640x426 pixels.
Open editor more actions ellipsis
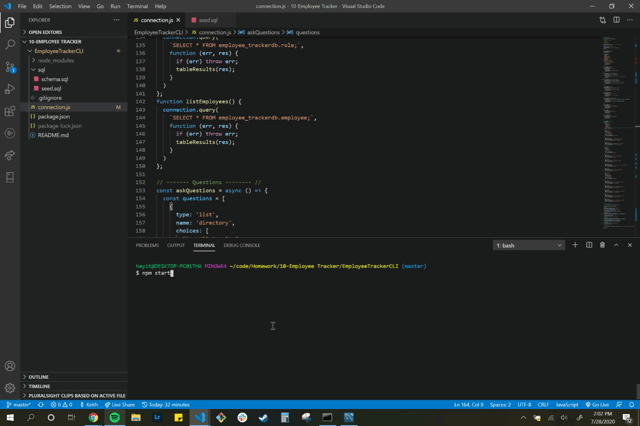630,20
